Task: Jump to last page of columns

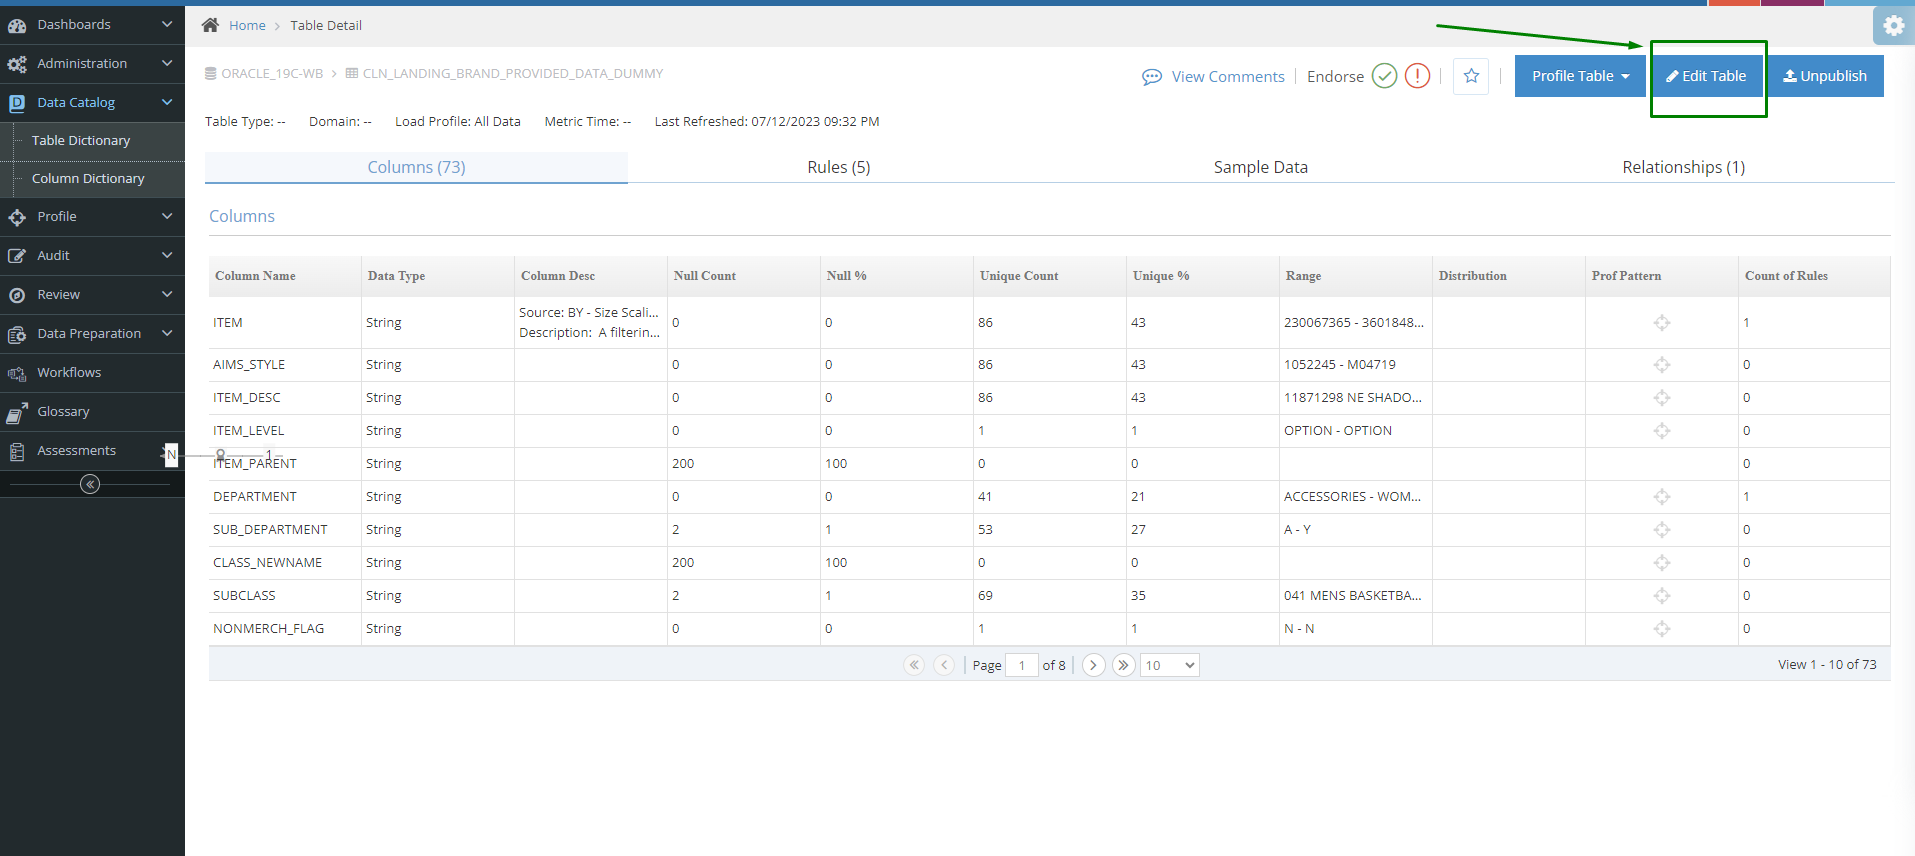Action: click(x=1124, y=665)
